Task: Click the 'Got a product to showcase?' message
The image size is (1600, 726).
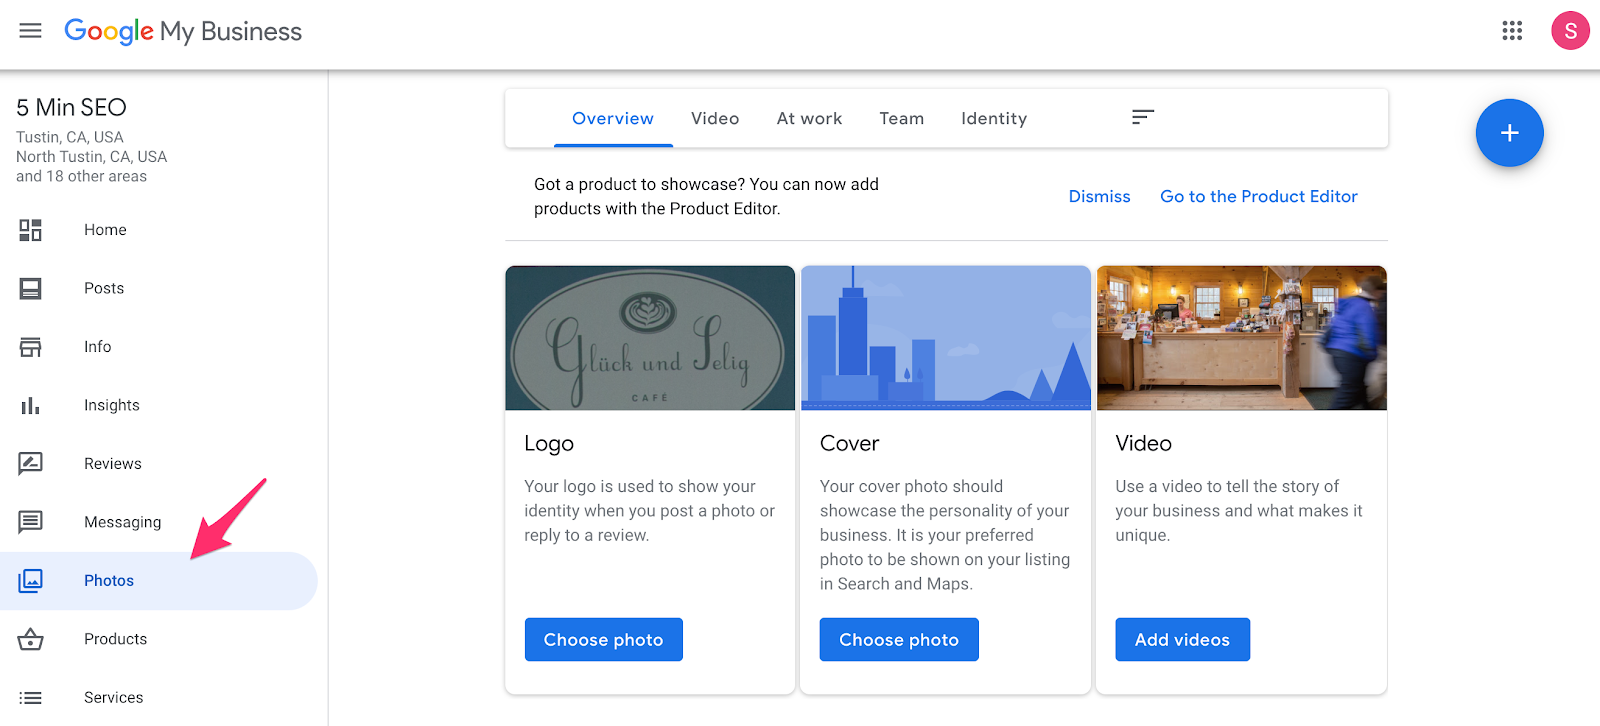Action: click(x=706, y=196)
